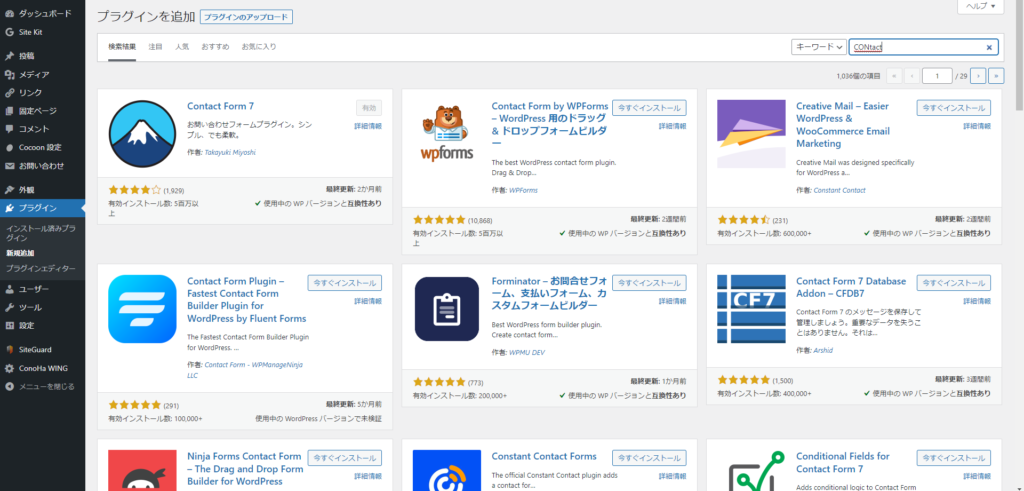
Task: Open the Constant Contact Forms title link
Action: [544, 456]
